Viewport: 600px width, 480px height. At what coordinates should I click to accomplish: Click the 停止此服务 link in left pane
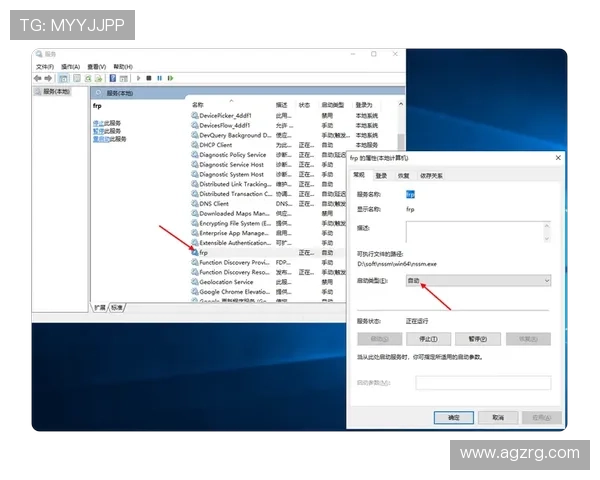point(106,122)
